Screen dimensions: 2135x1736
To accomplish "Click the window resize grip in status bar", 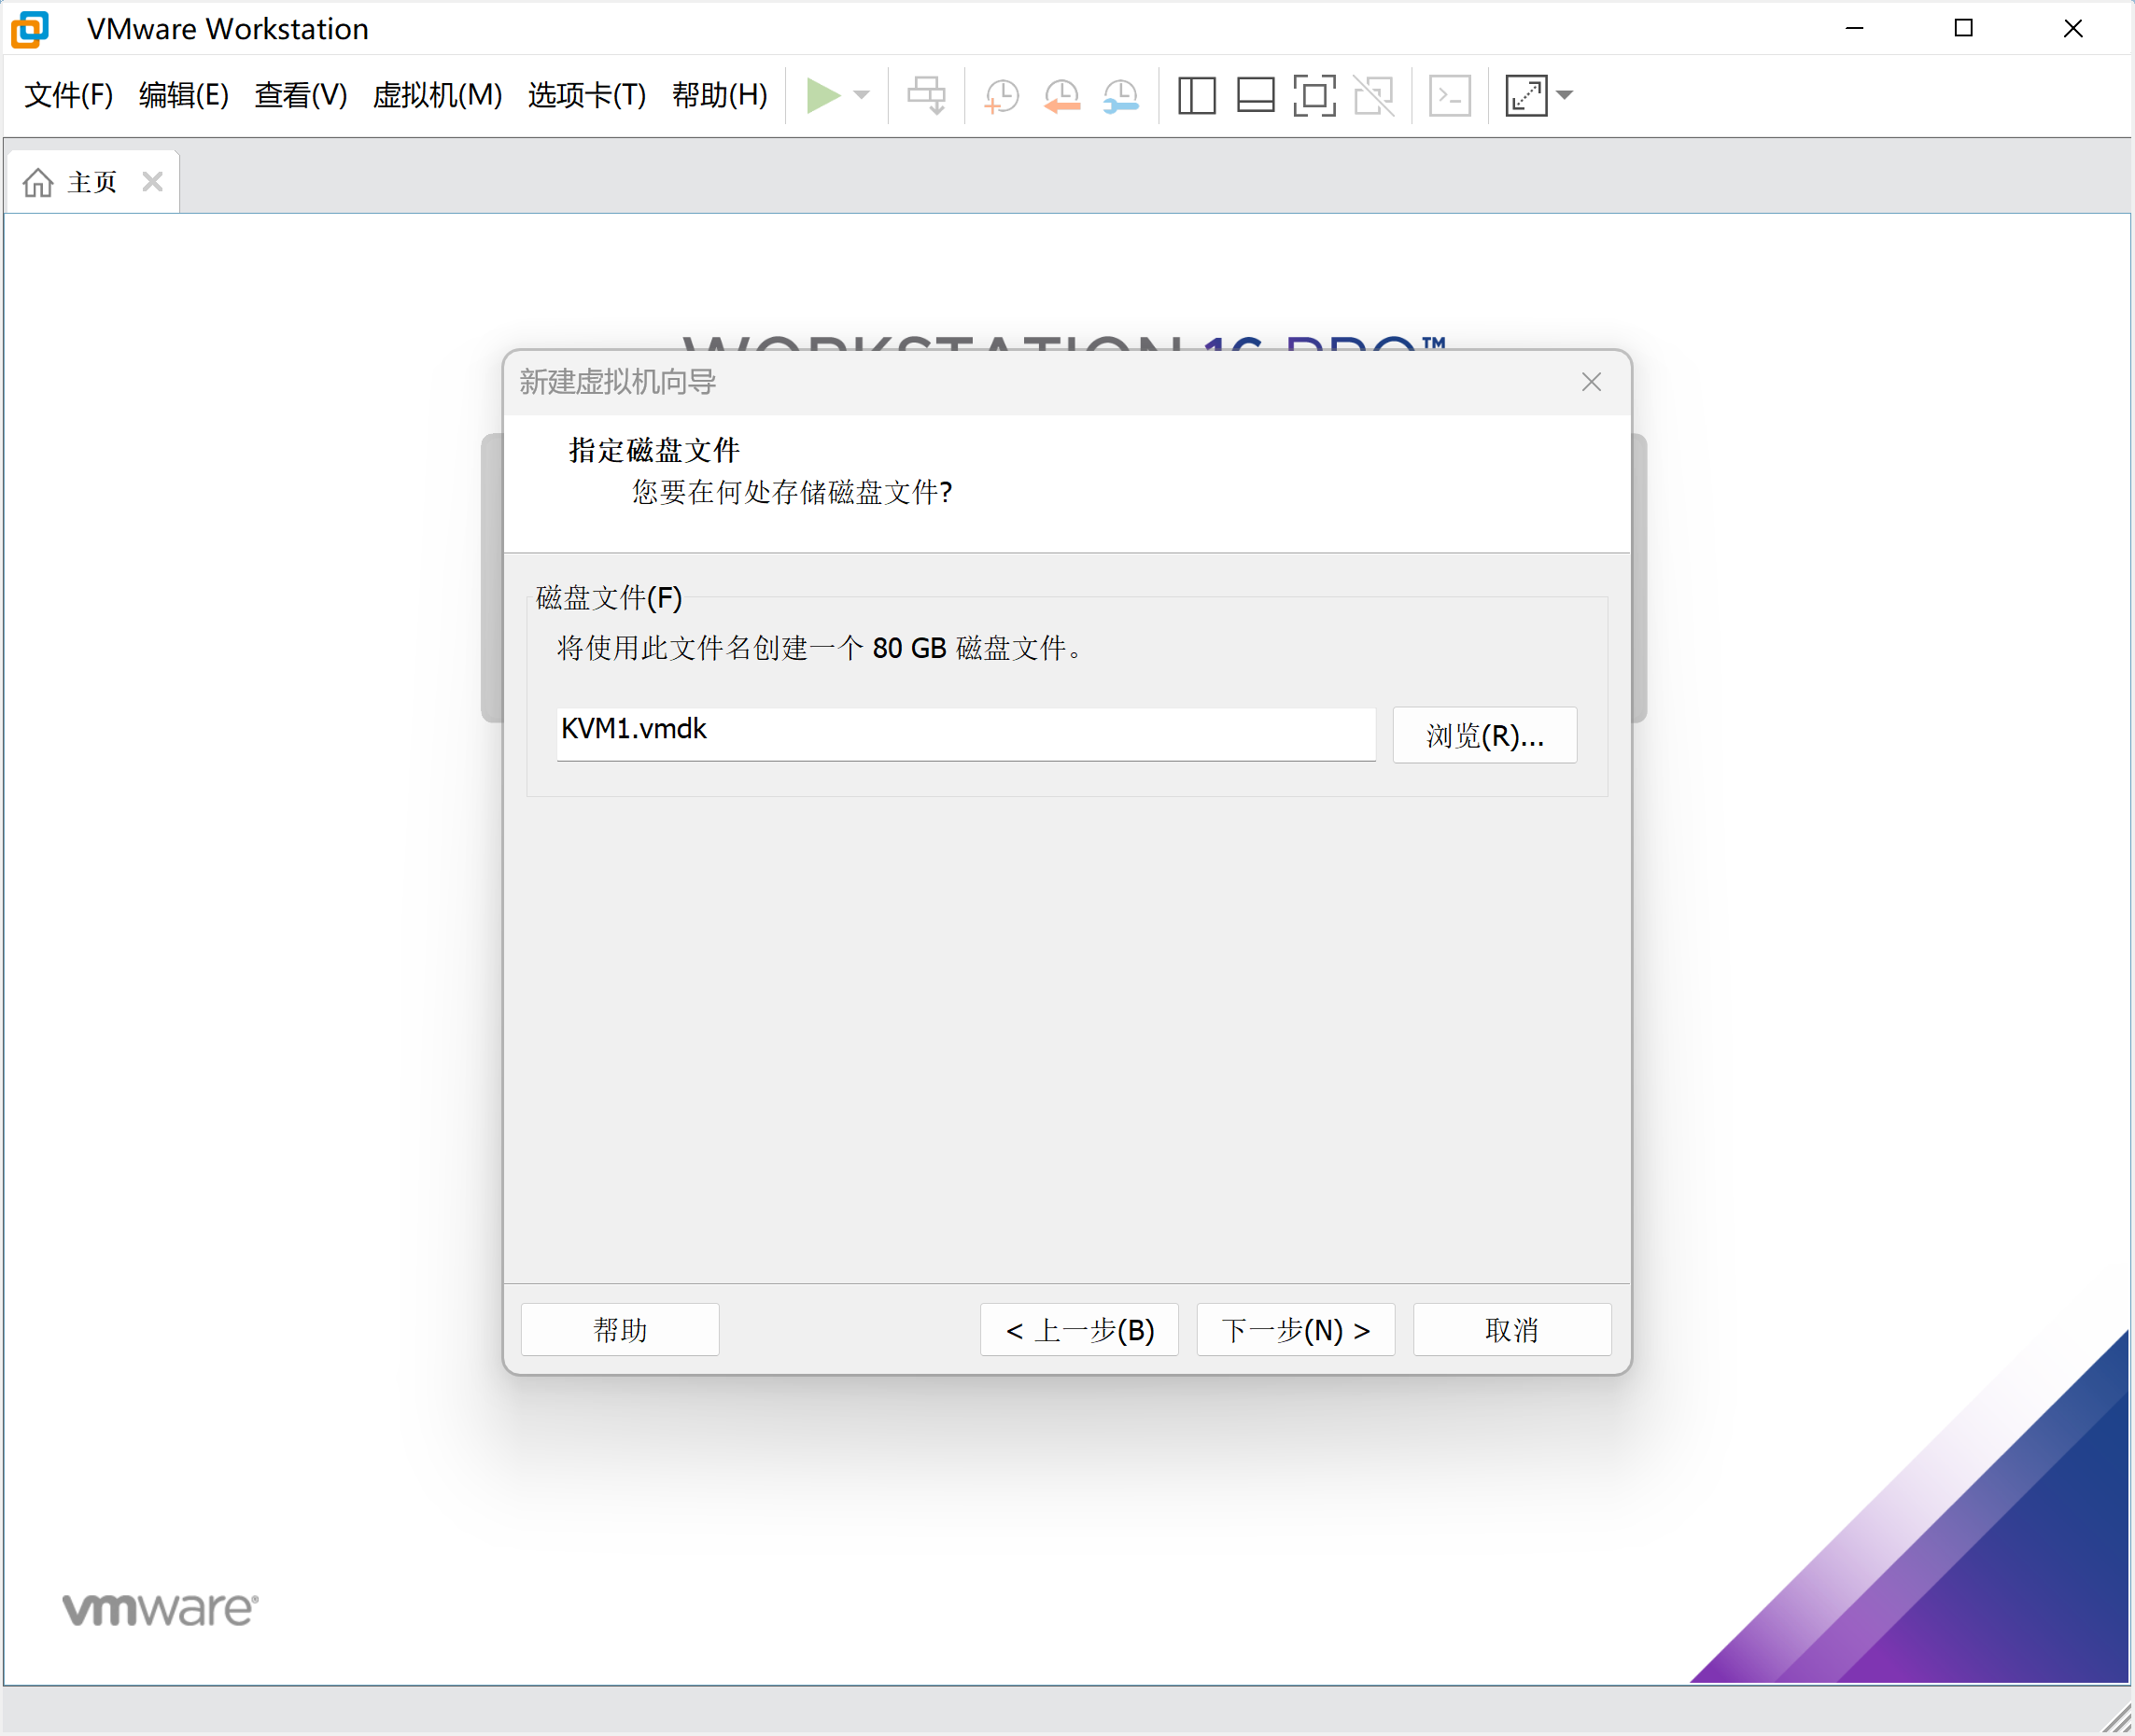I will pyautogui.click(x=2117, y=1719).
